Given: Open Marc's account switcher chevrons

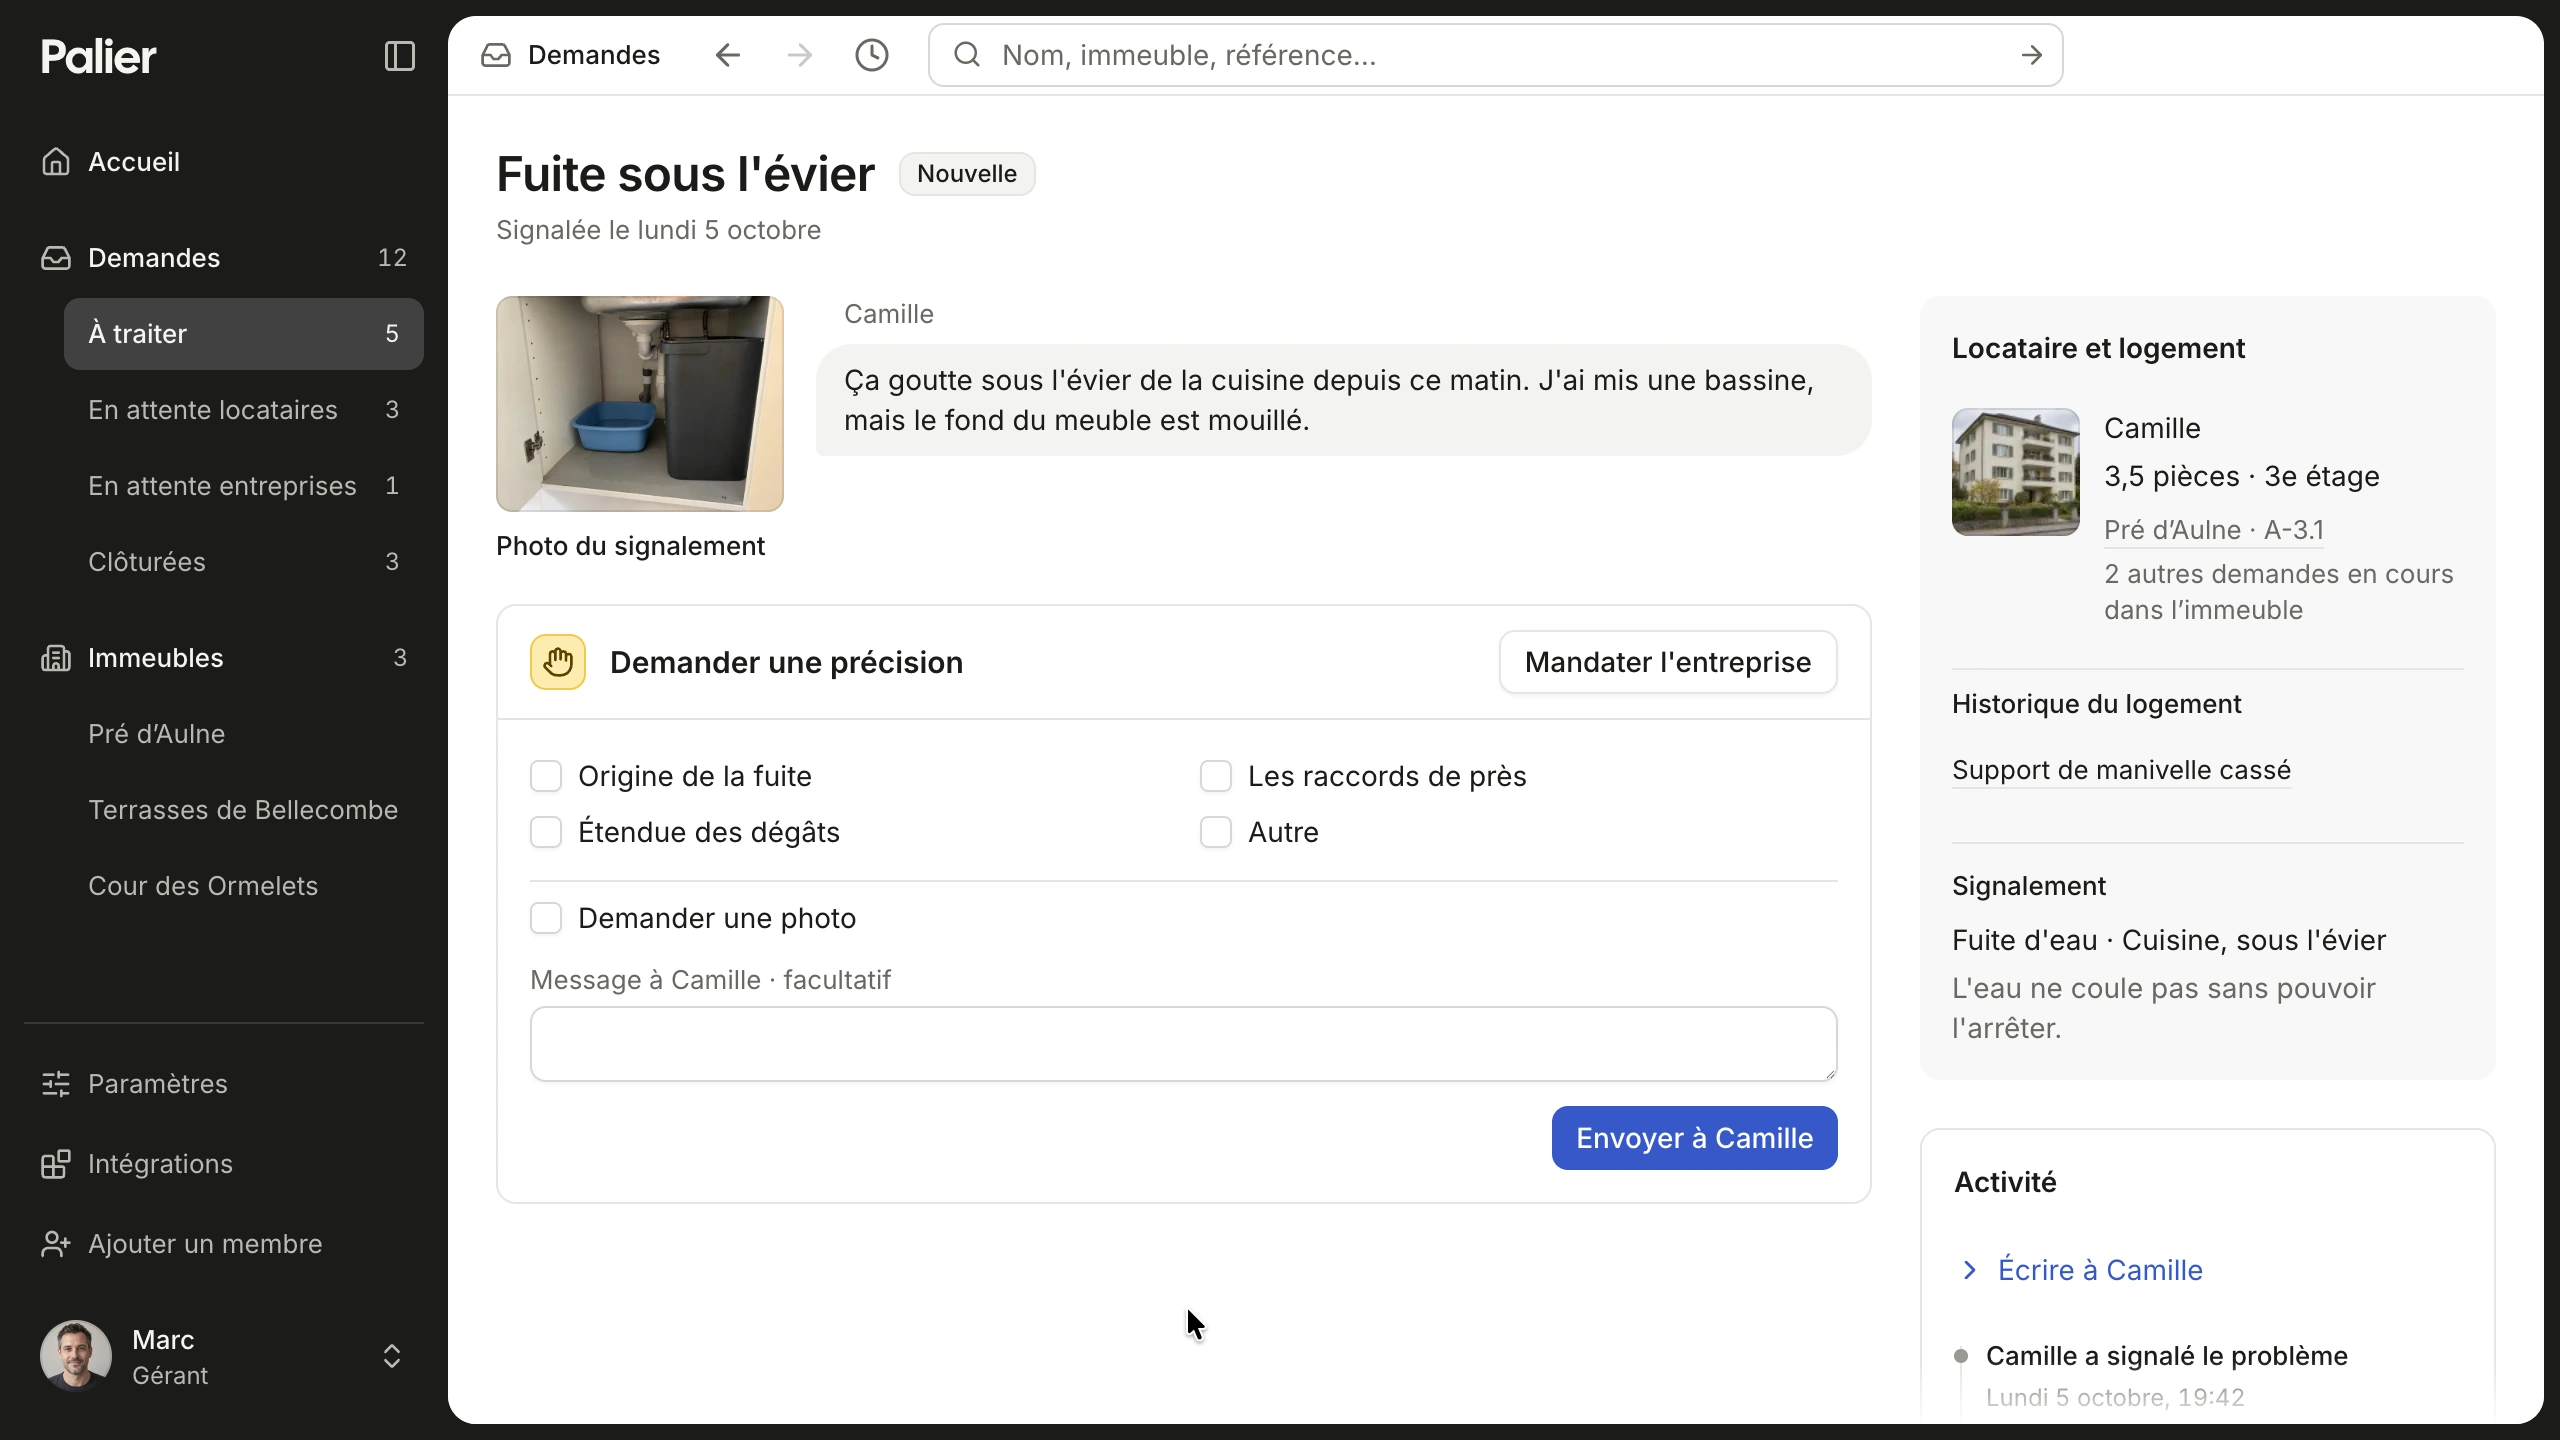Looking at the screenshot, I should coord(392,1356).
